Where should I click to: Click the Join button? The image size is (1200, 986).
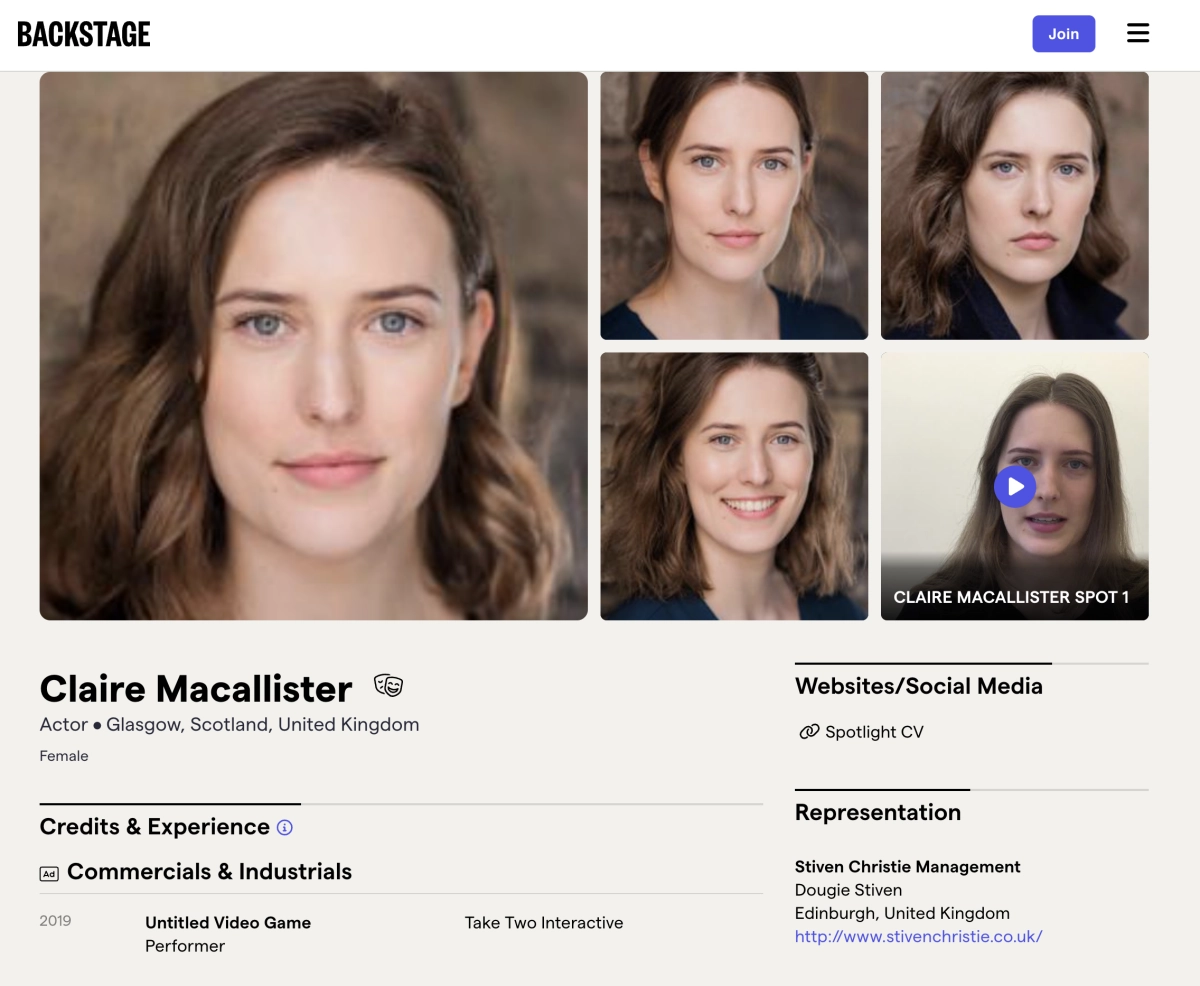coord(1063,34)
